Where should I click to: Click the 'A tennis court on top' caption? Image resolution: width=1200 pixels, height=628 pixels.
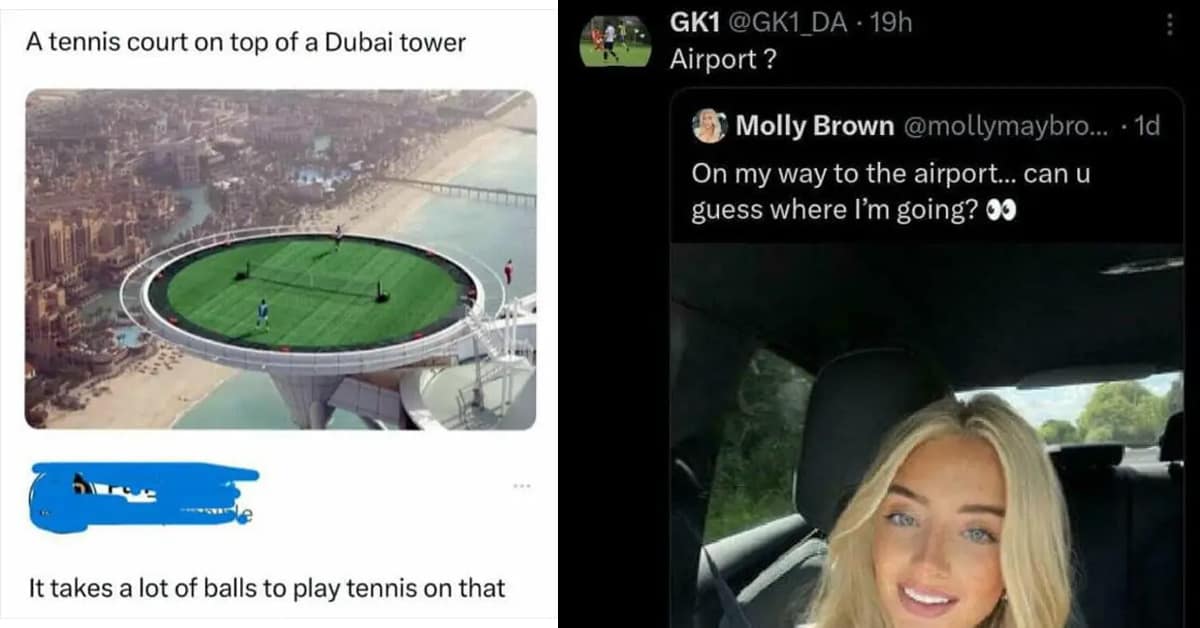pyautogui.click(x=246, y=44)
